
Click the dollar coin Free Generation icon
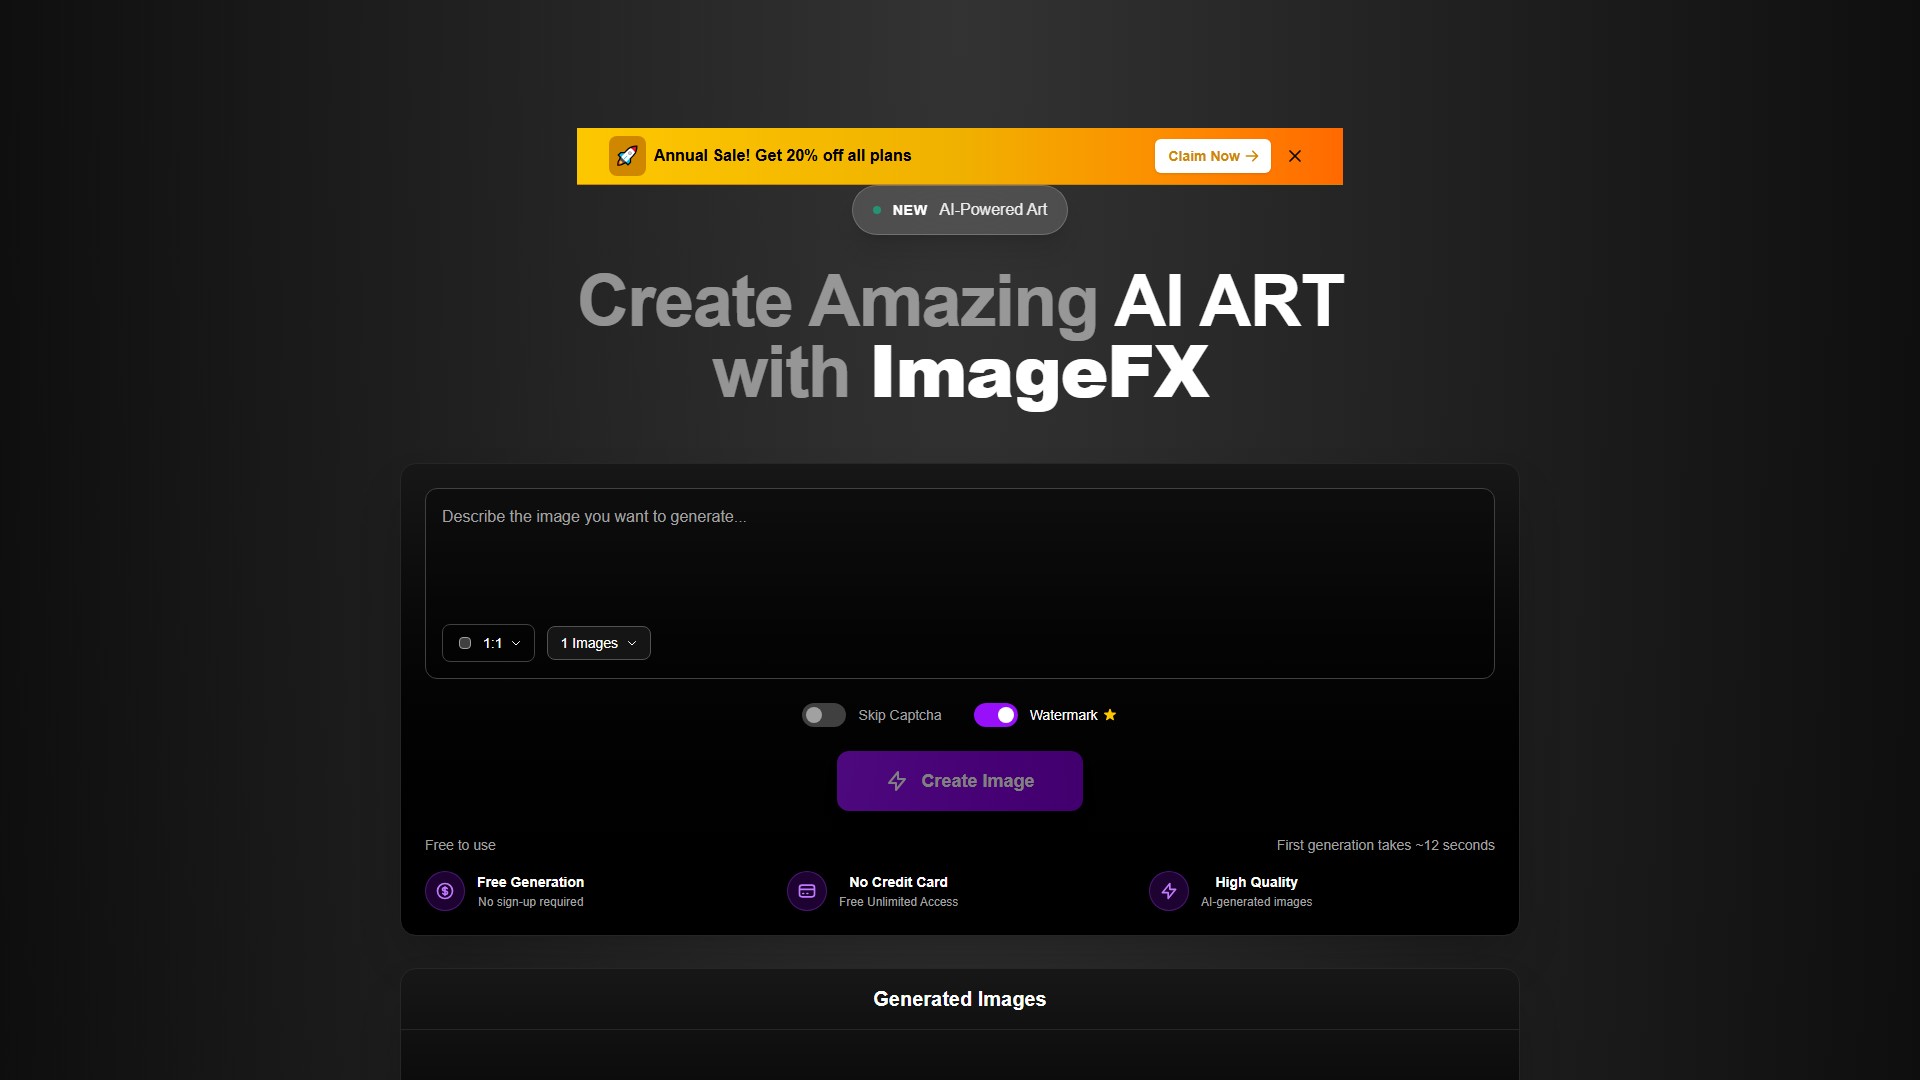coord(445,891)
